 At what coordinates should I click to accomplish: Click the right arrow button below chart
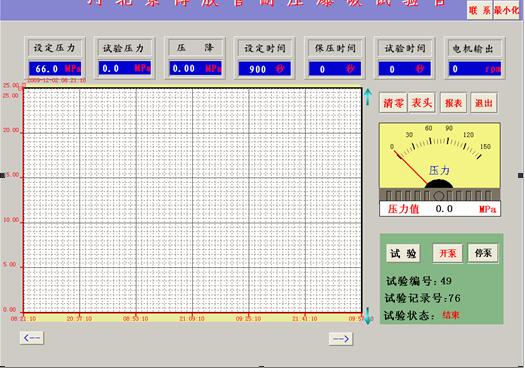tap(341, 339)
